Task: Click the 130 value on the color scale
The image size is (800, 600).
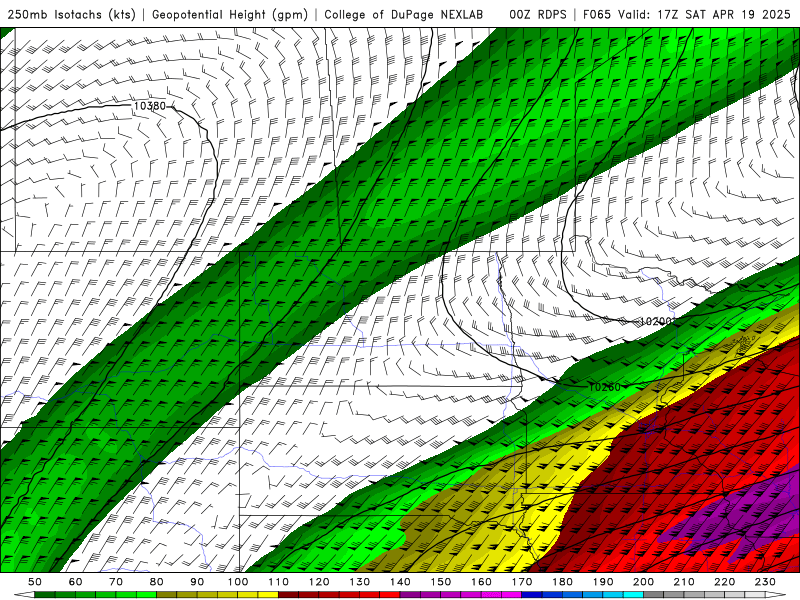Action: [x=359, y=582]
